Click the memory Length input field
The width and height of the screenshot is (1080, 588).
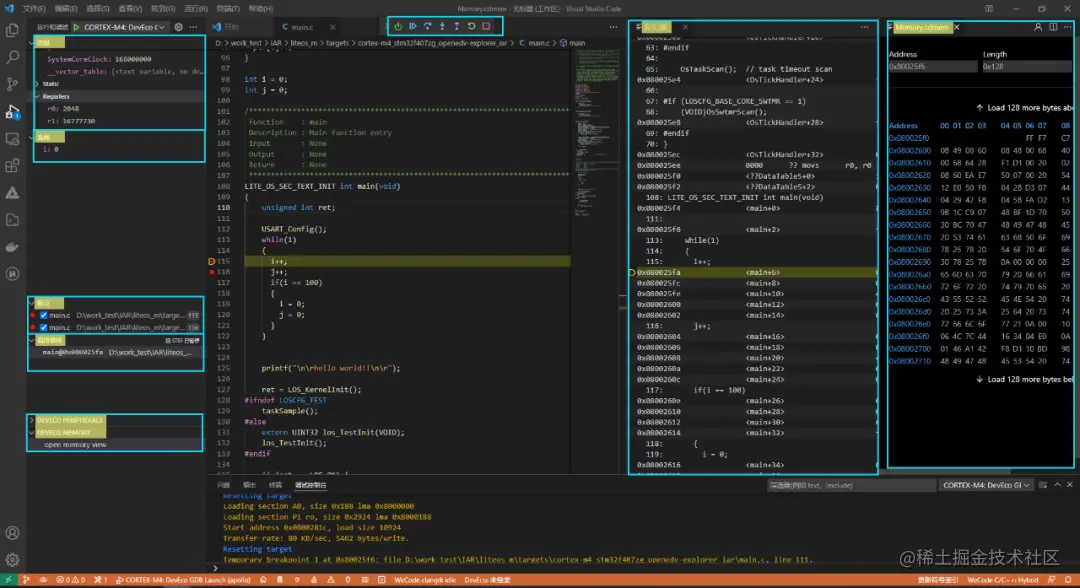[x=1026, y=67]
